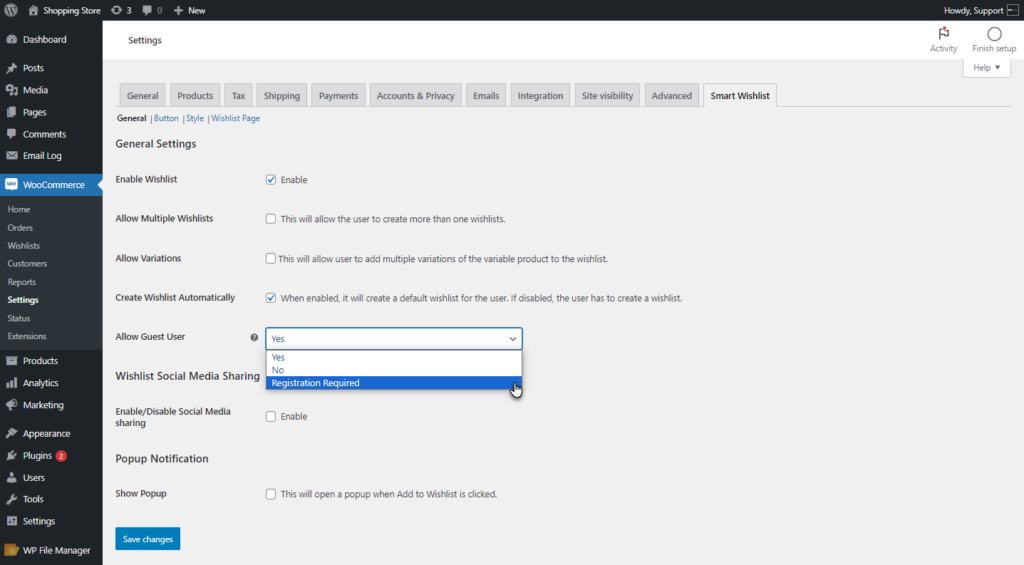The height and width of the screenshot is (565, 1024).
Task: Click the Posts pin icon
Action: click(x=12, y=68)
